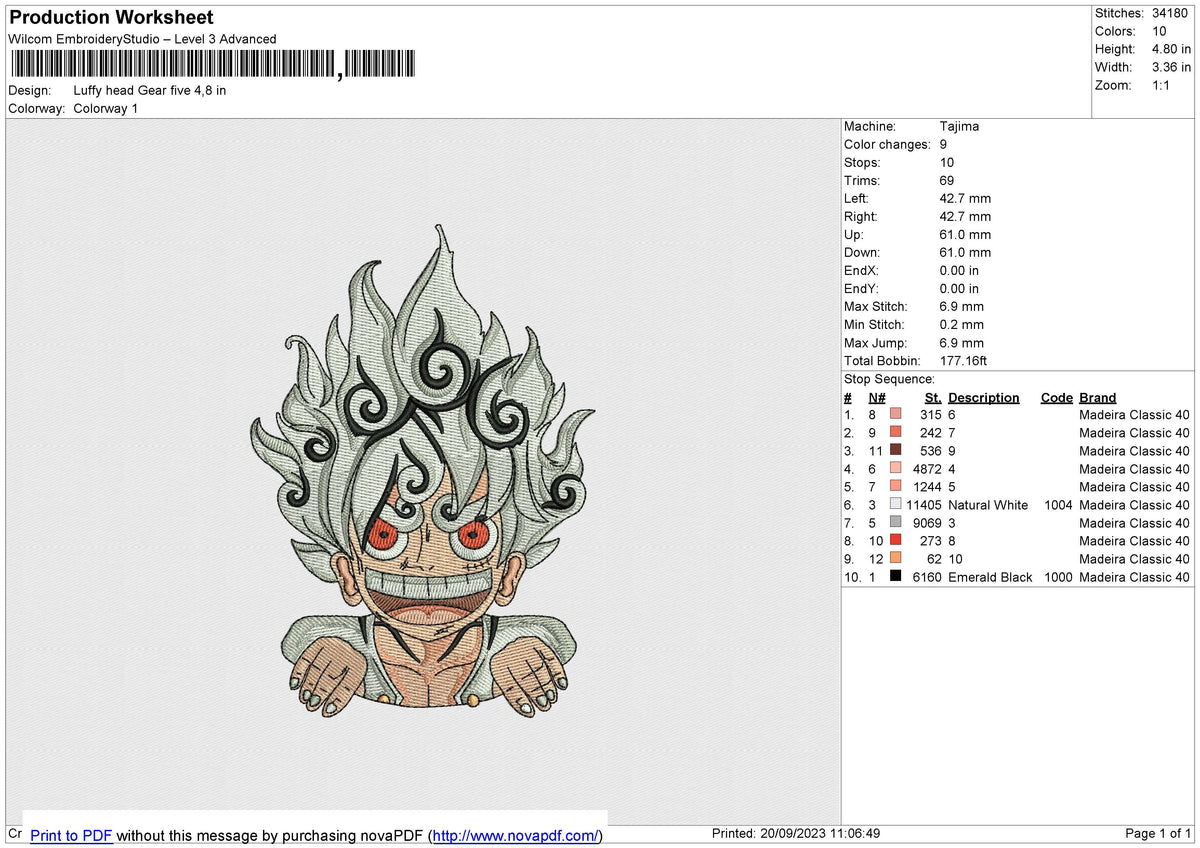Select stitch count 9069 in row 7
This screenshot has height=848, width=1200.
tap(927, 523)
